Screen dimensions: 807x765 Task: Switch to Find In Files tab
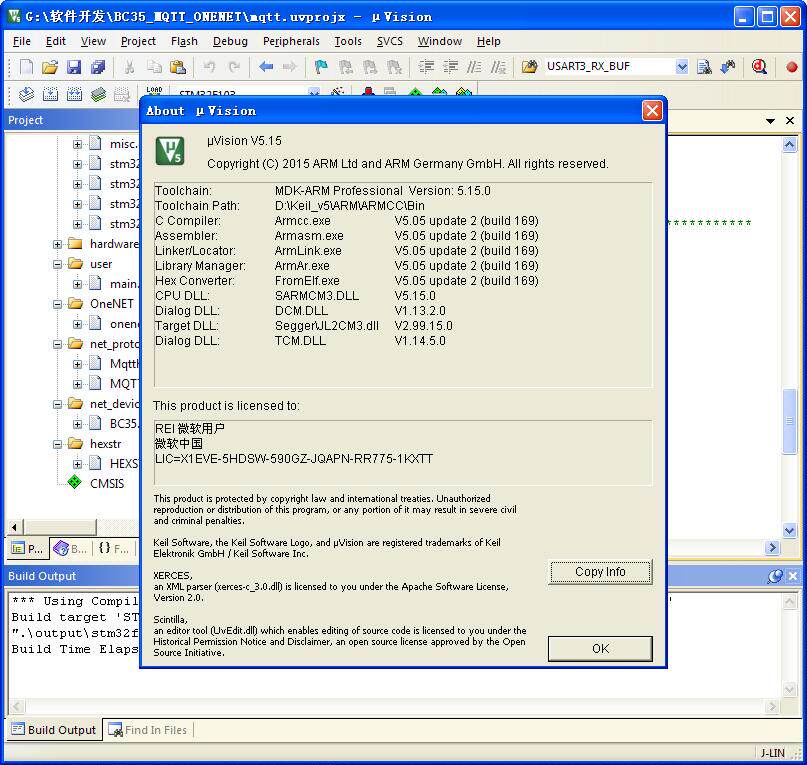(148, 729)
